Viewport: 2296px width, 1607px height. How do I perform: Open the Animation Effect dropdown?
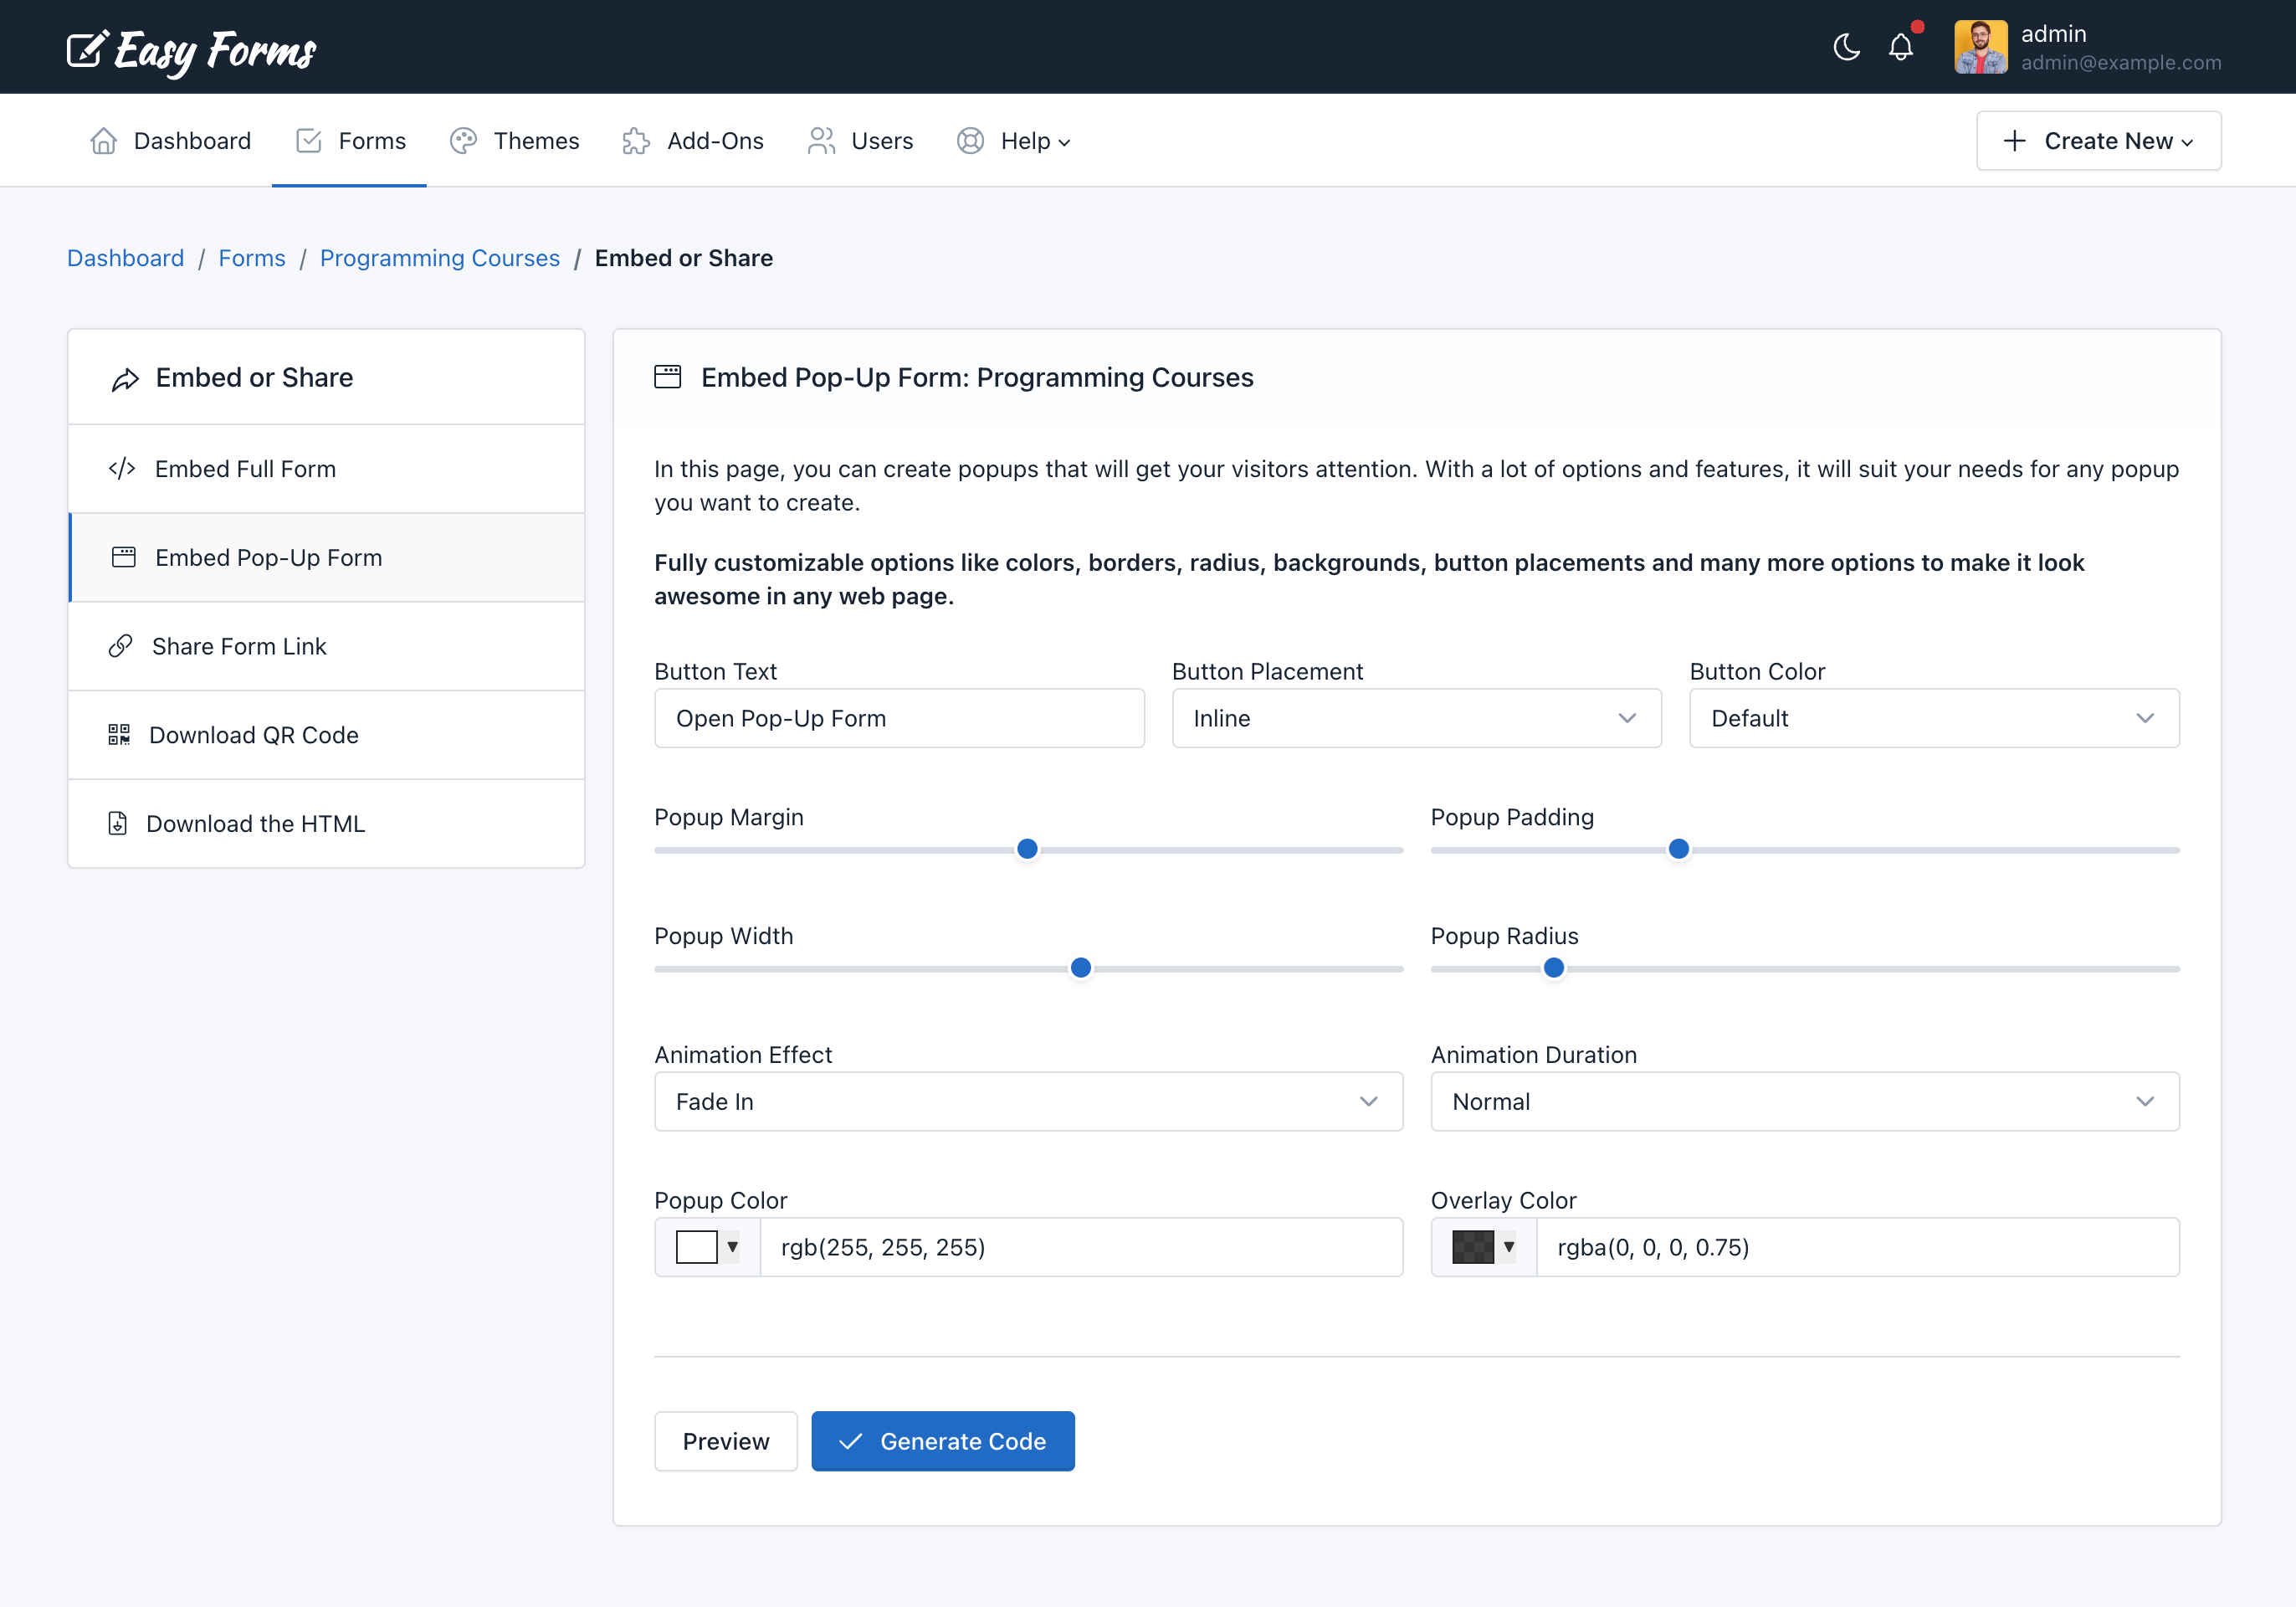(1028, 1101)
